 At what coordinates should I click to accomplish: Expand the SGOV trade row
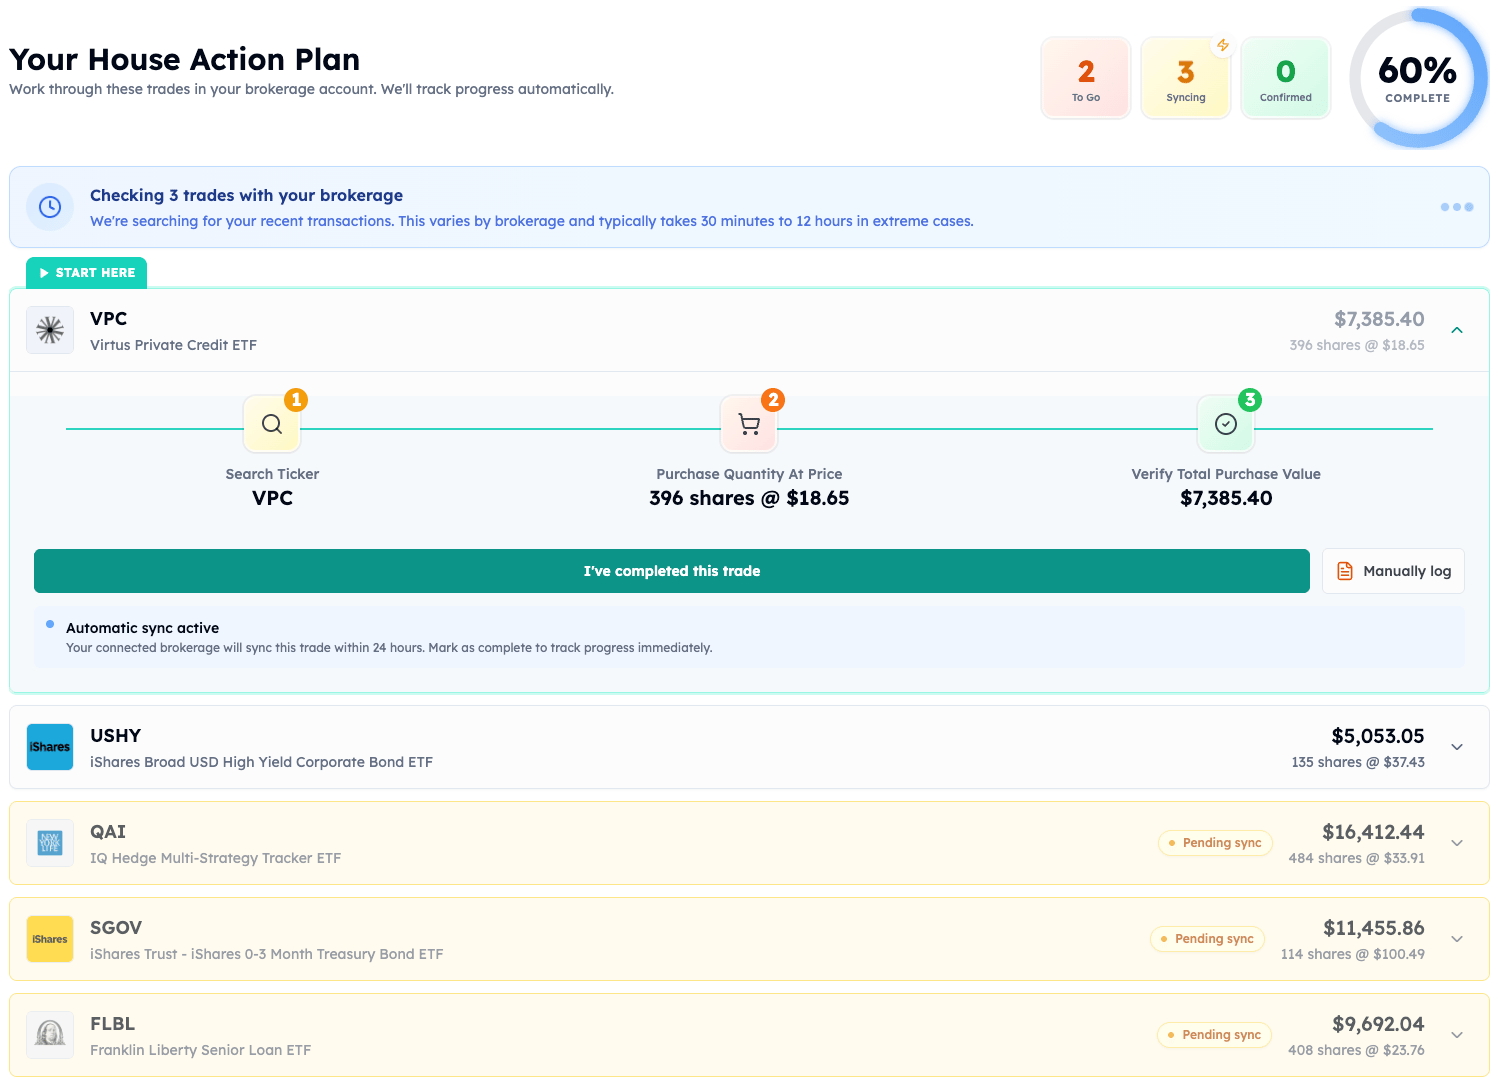(1457, 939)
